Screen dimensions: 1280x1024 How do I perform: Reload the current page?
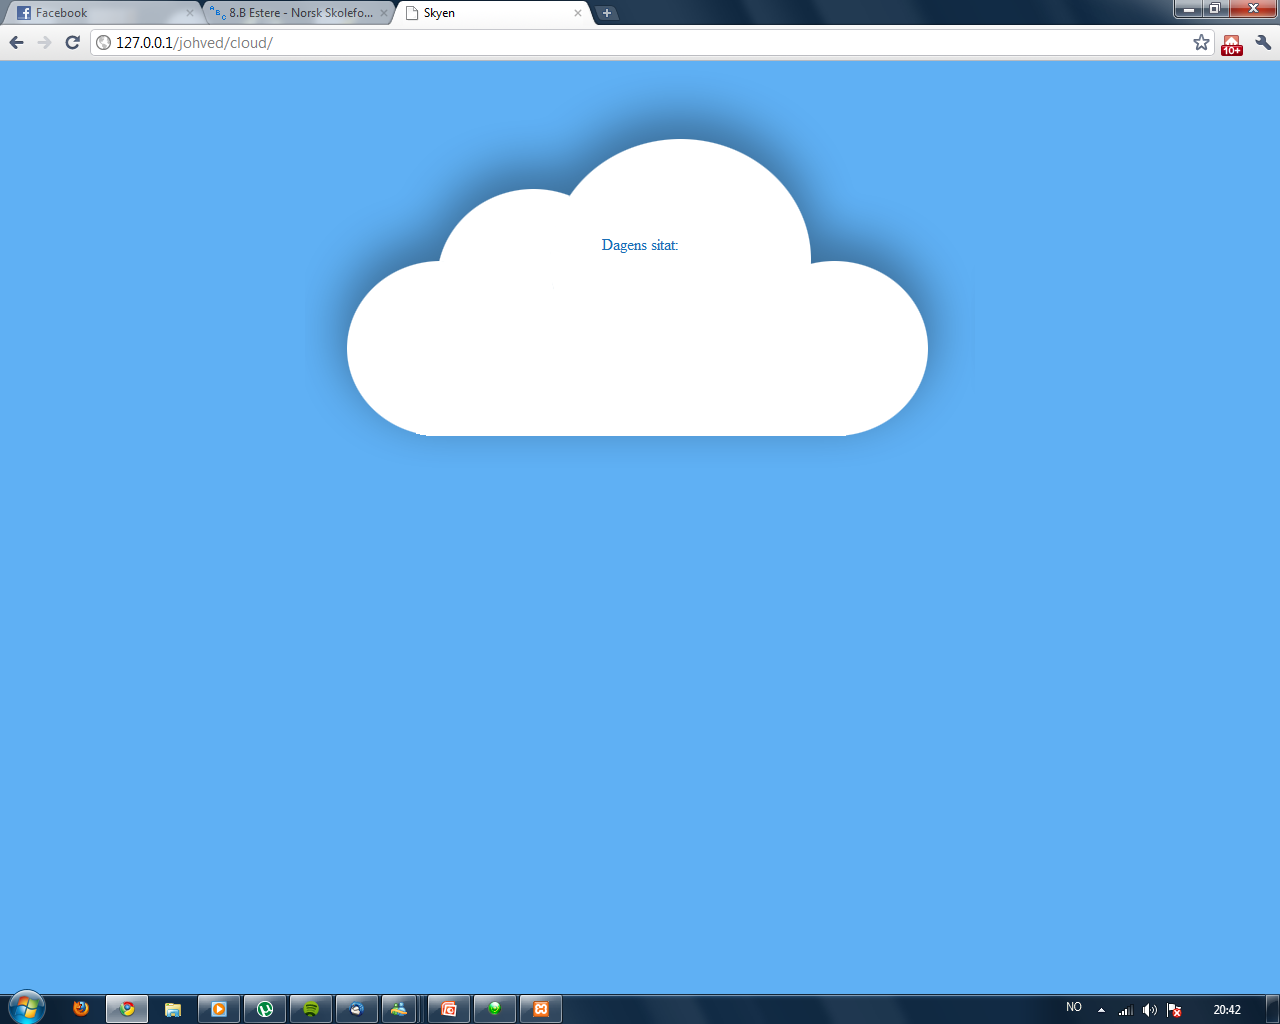[x=72, y=42]
